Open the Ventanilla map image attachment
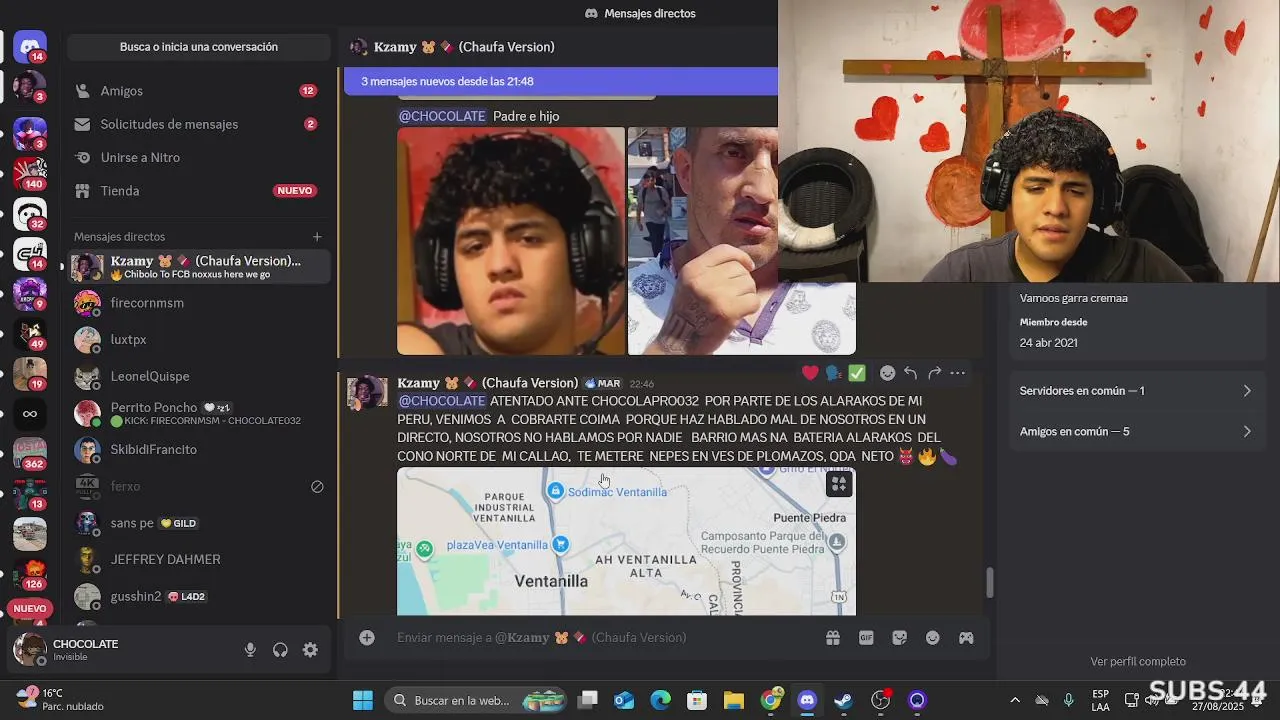 click(x=626, y=541)
